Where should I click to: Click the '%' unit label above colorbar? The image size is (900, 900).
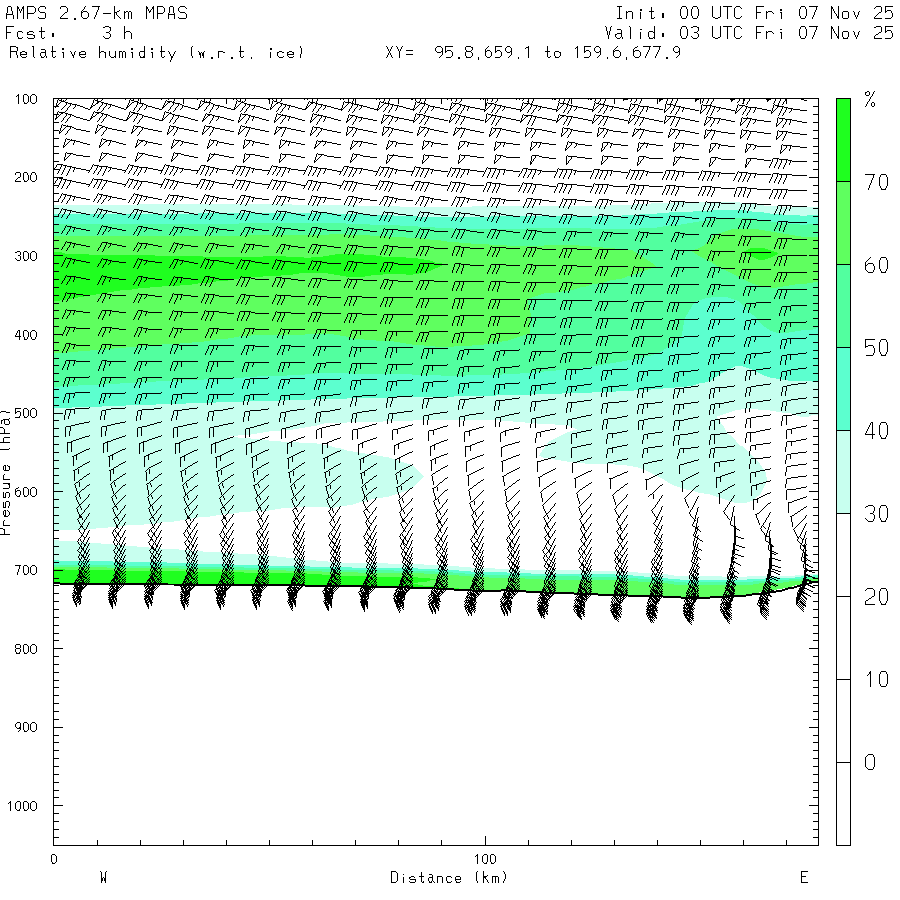870,100
